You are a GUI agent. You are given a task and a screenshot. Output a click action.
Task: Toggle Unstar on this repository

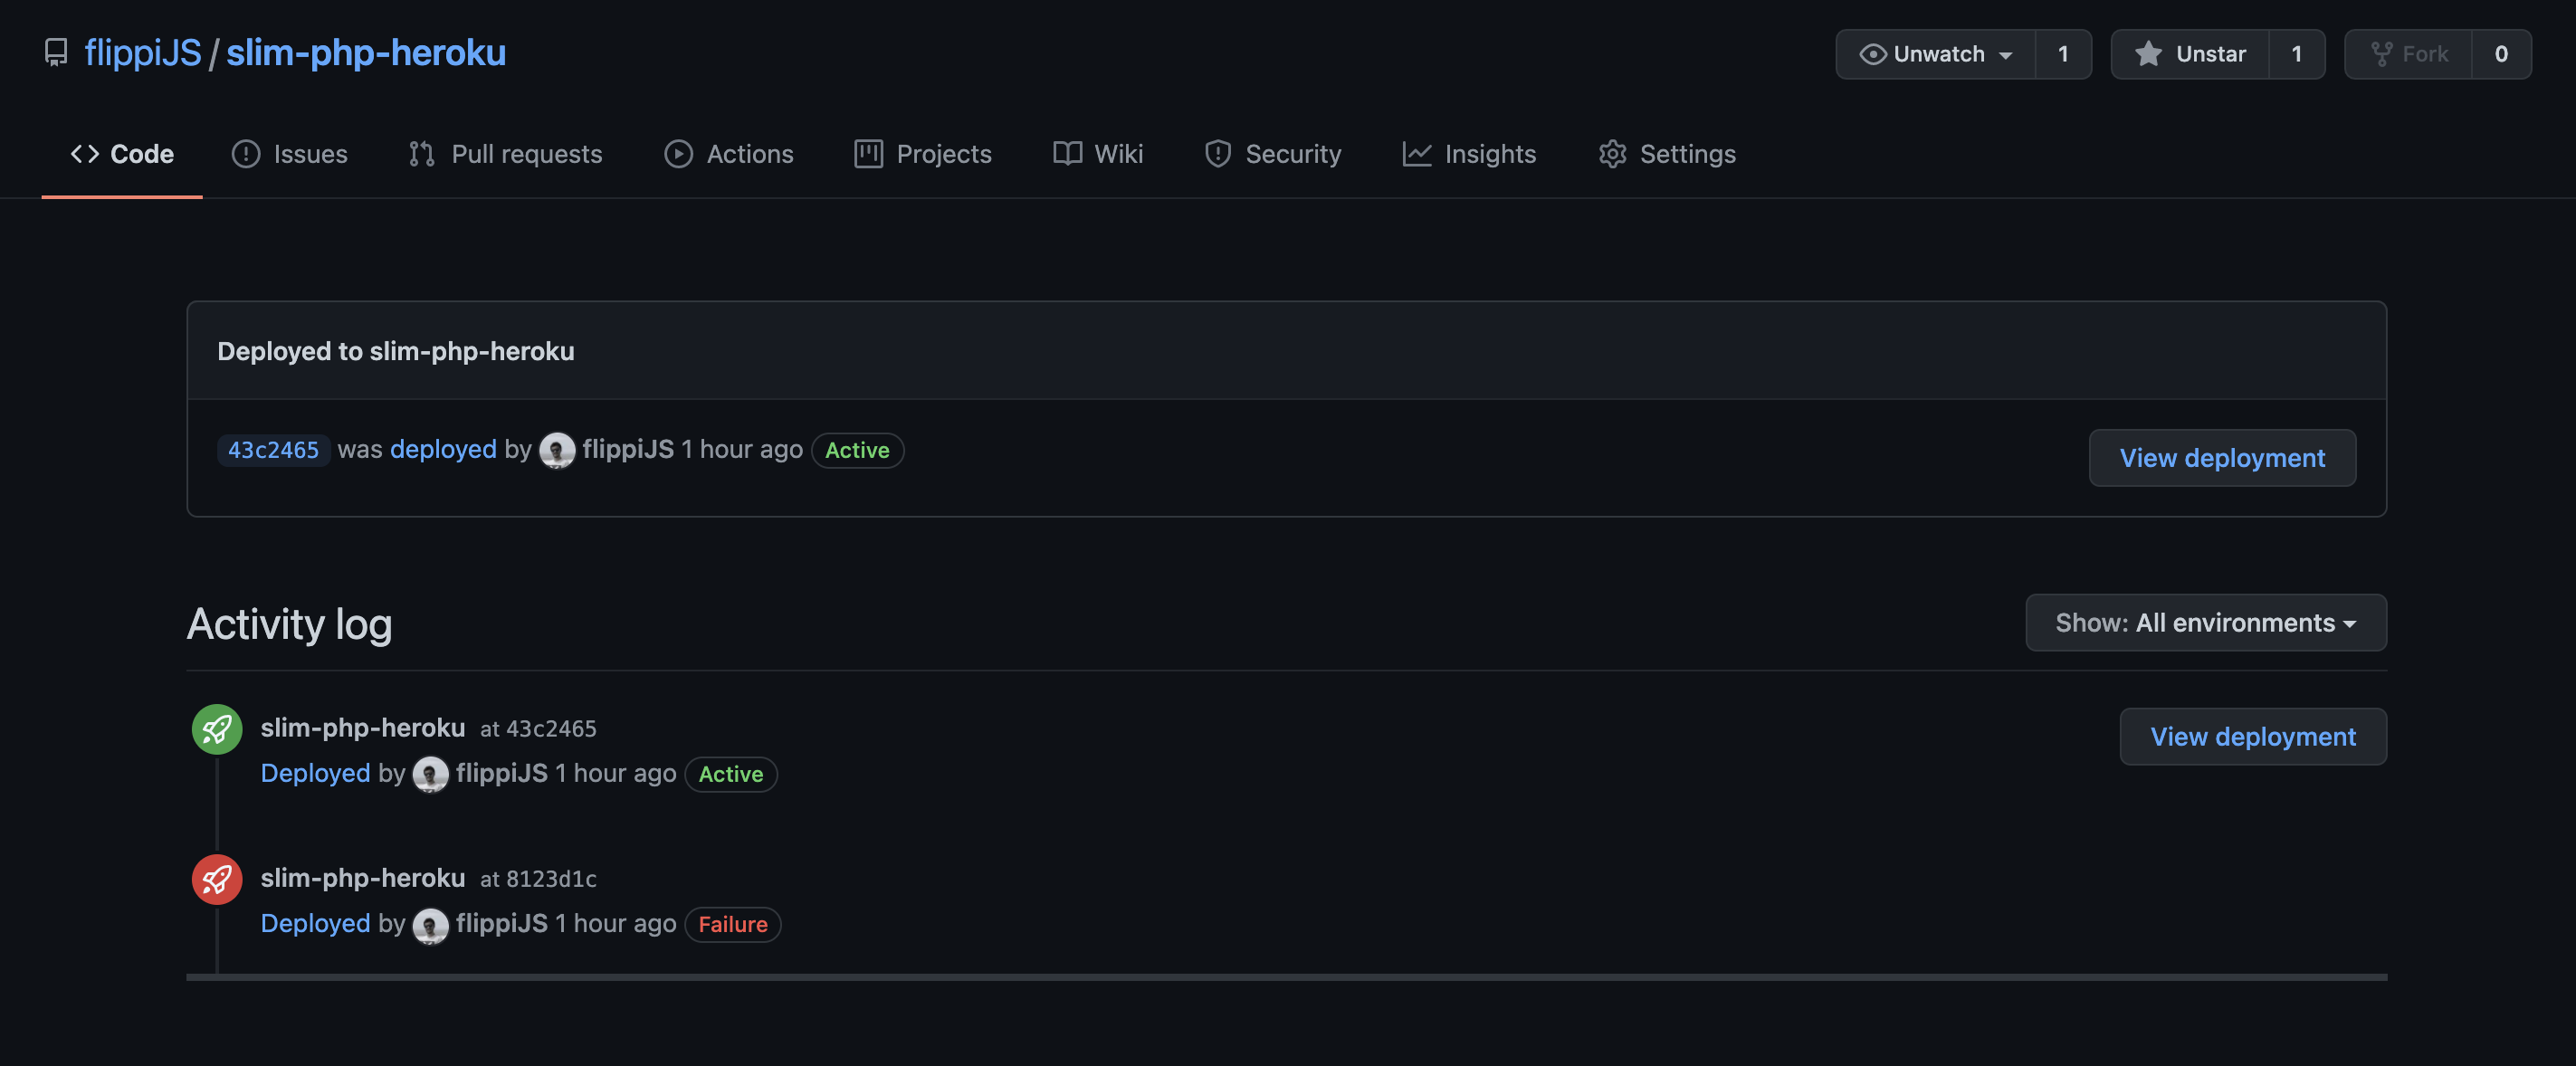coord(2190,54)
